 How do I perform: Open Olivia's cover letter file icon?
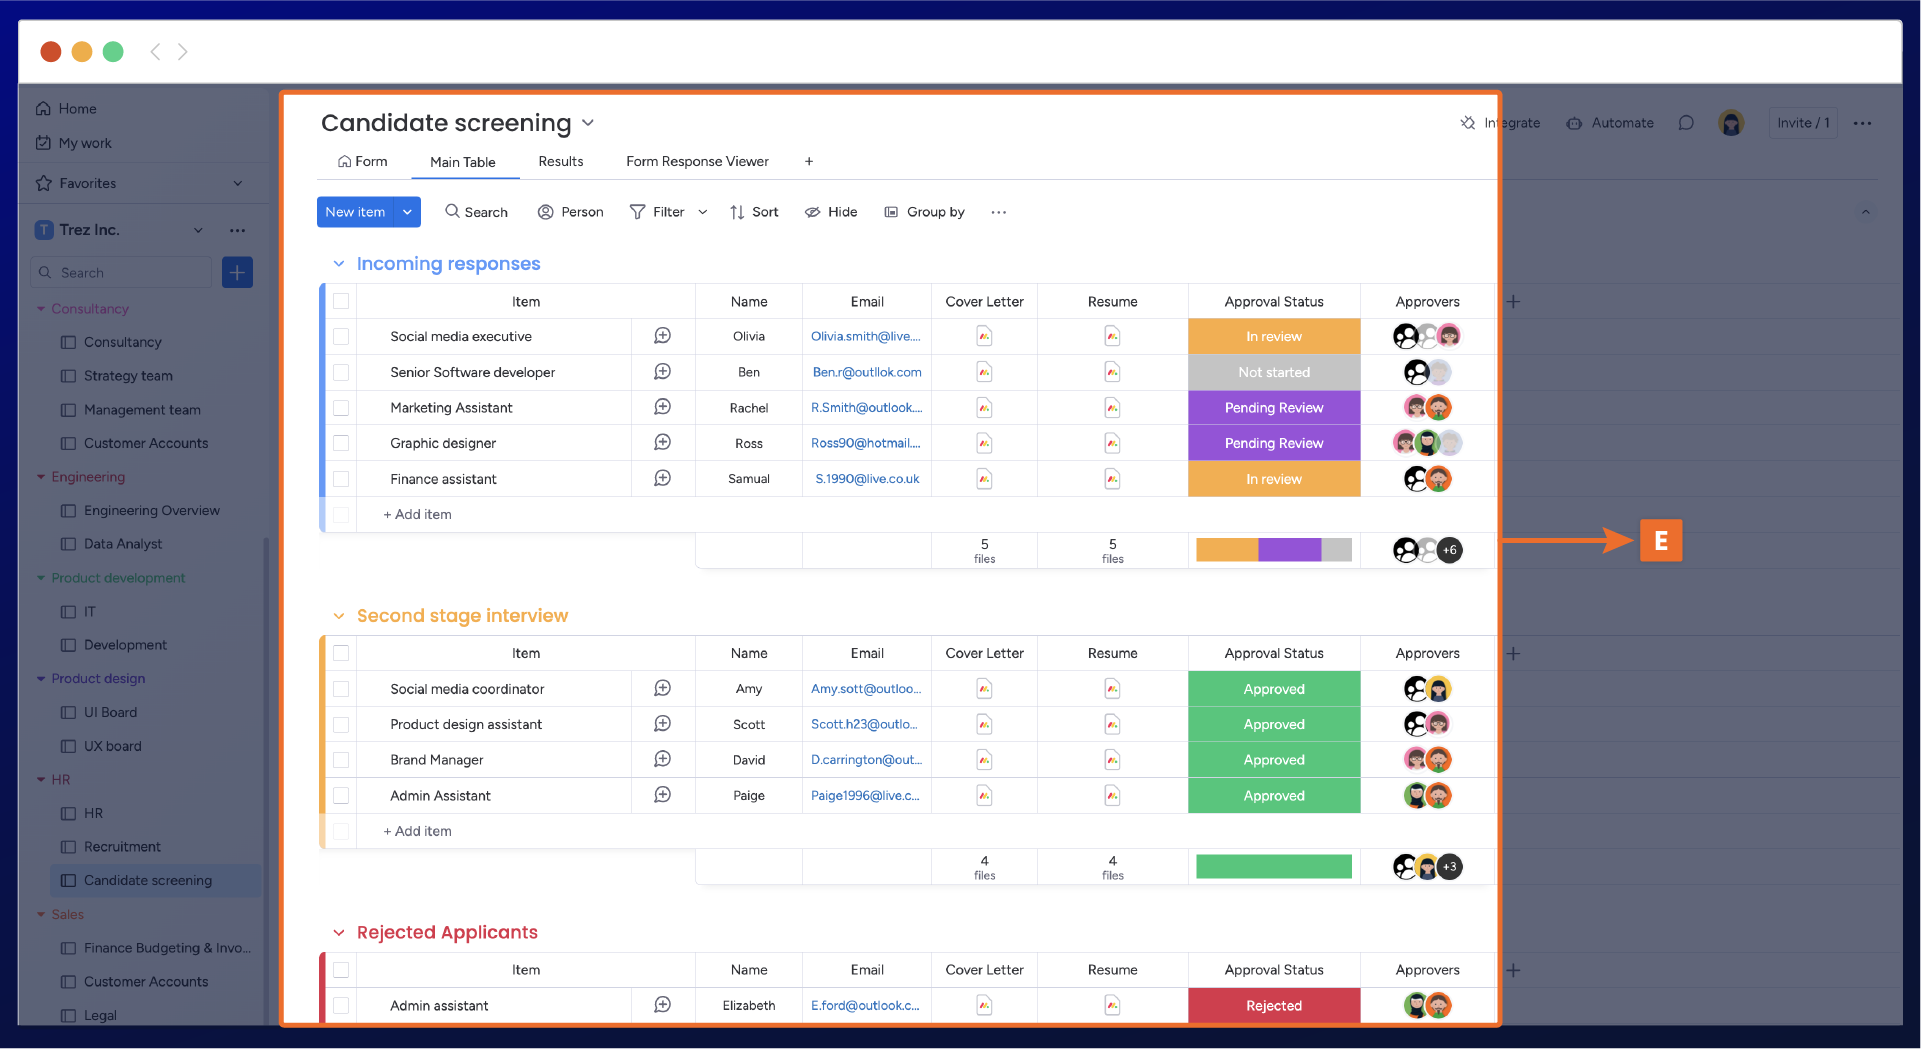(984, 336)
